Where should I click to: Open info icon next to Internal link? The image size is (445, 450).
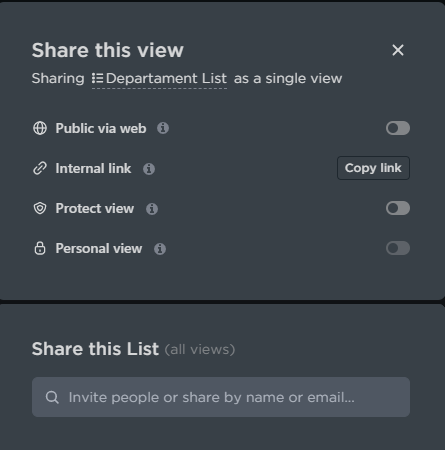149,169
